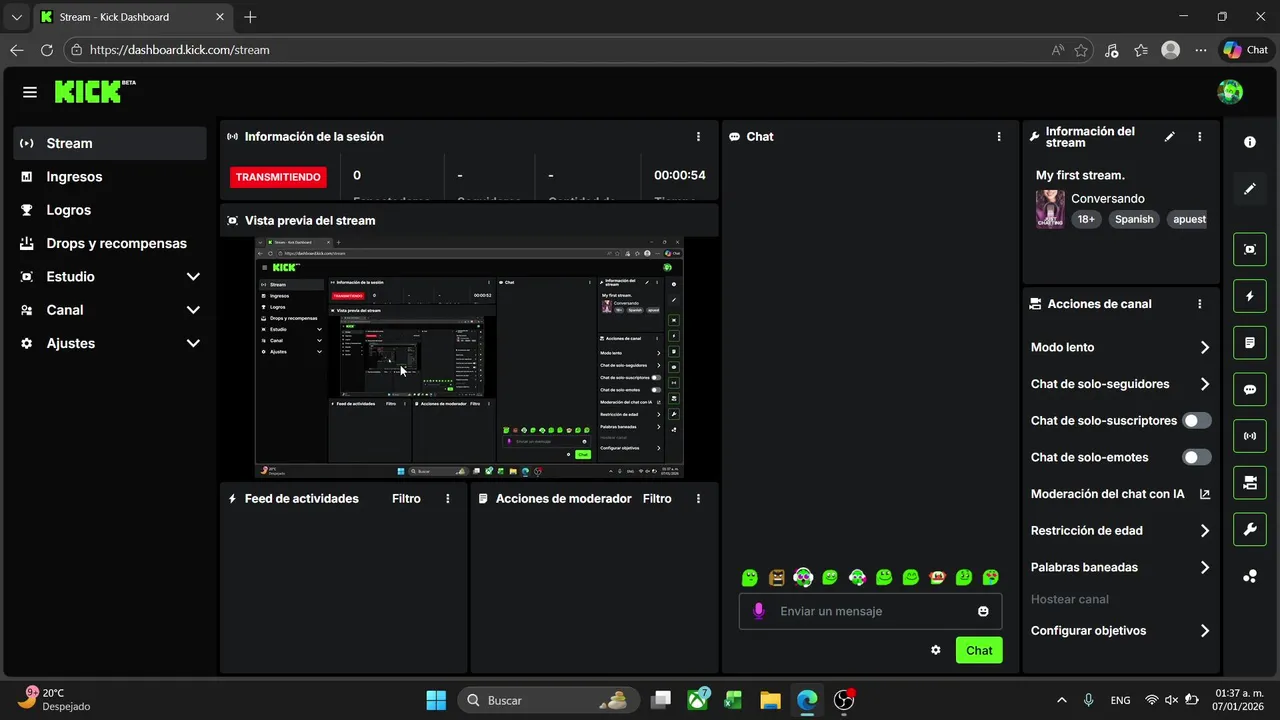Viewport: 1280px width, 720px height.
Task: Expand the Estudio sidebar section
Action: click(x=193, y=277)
